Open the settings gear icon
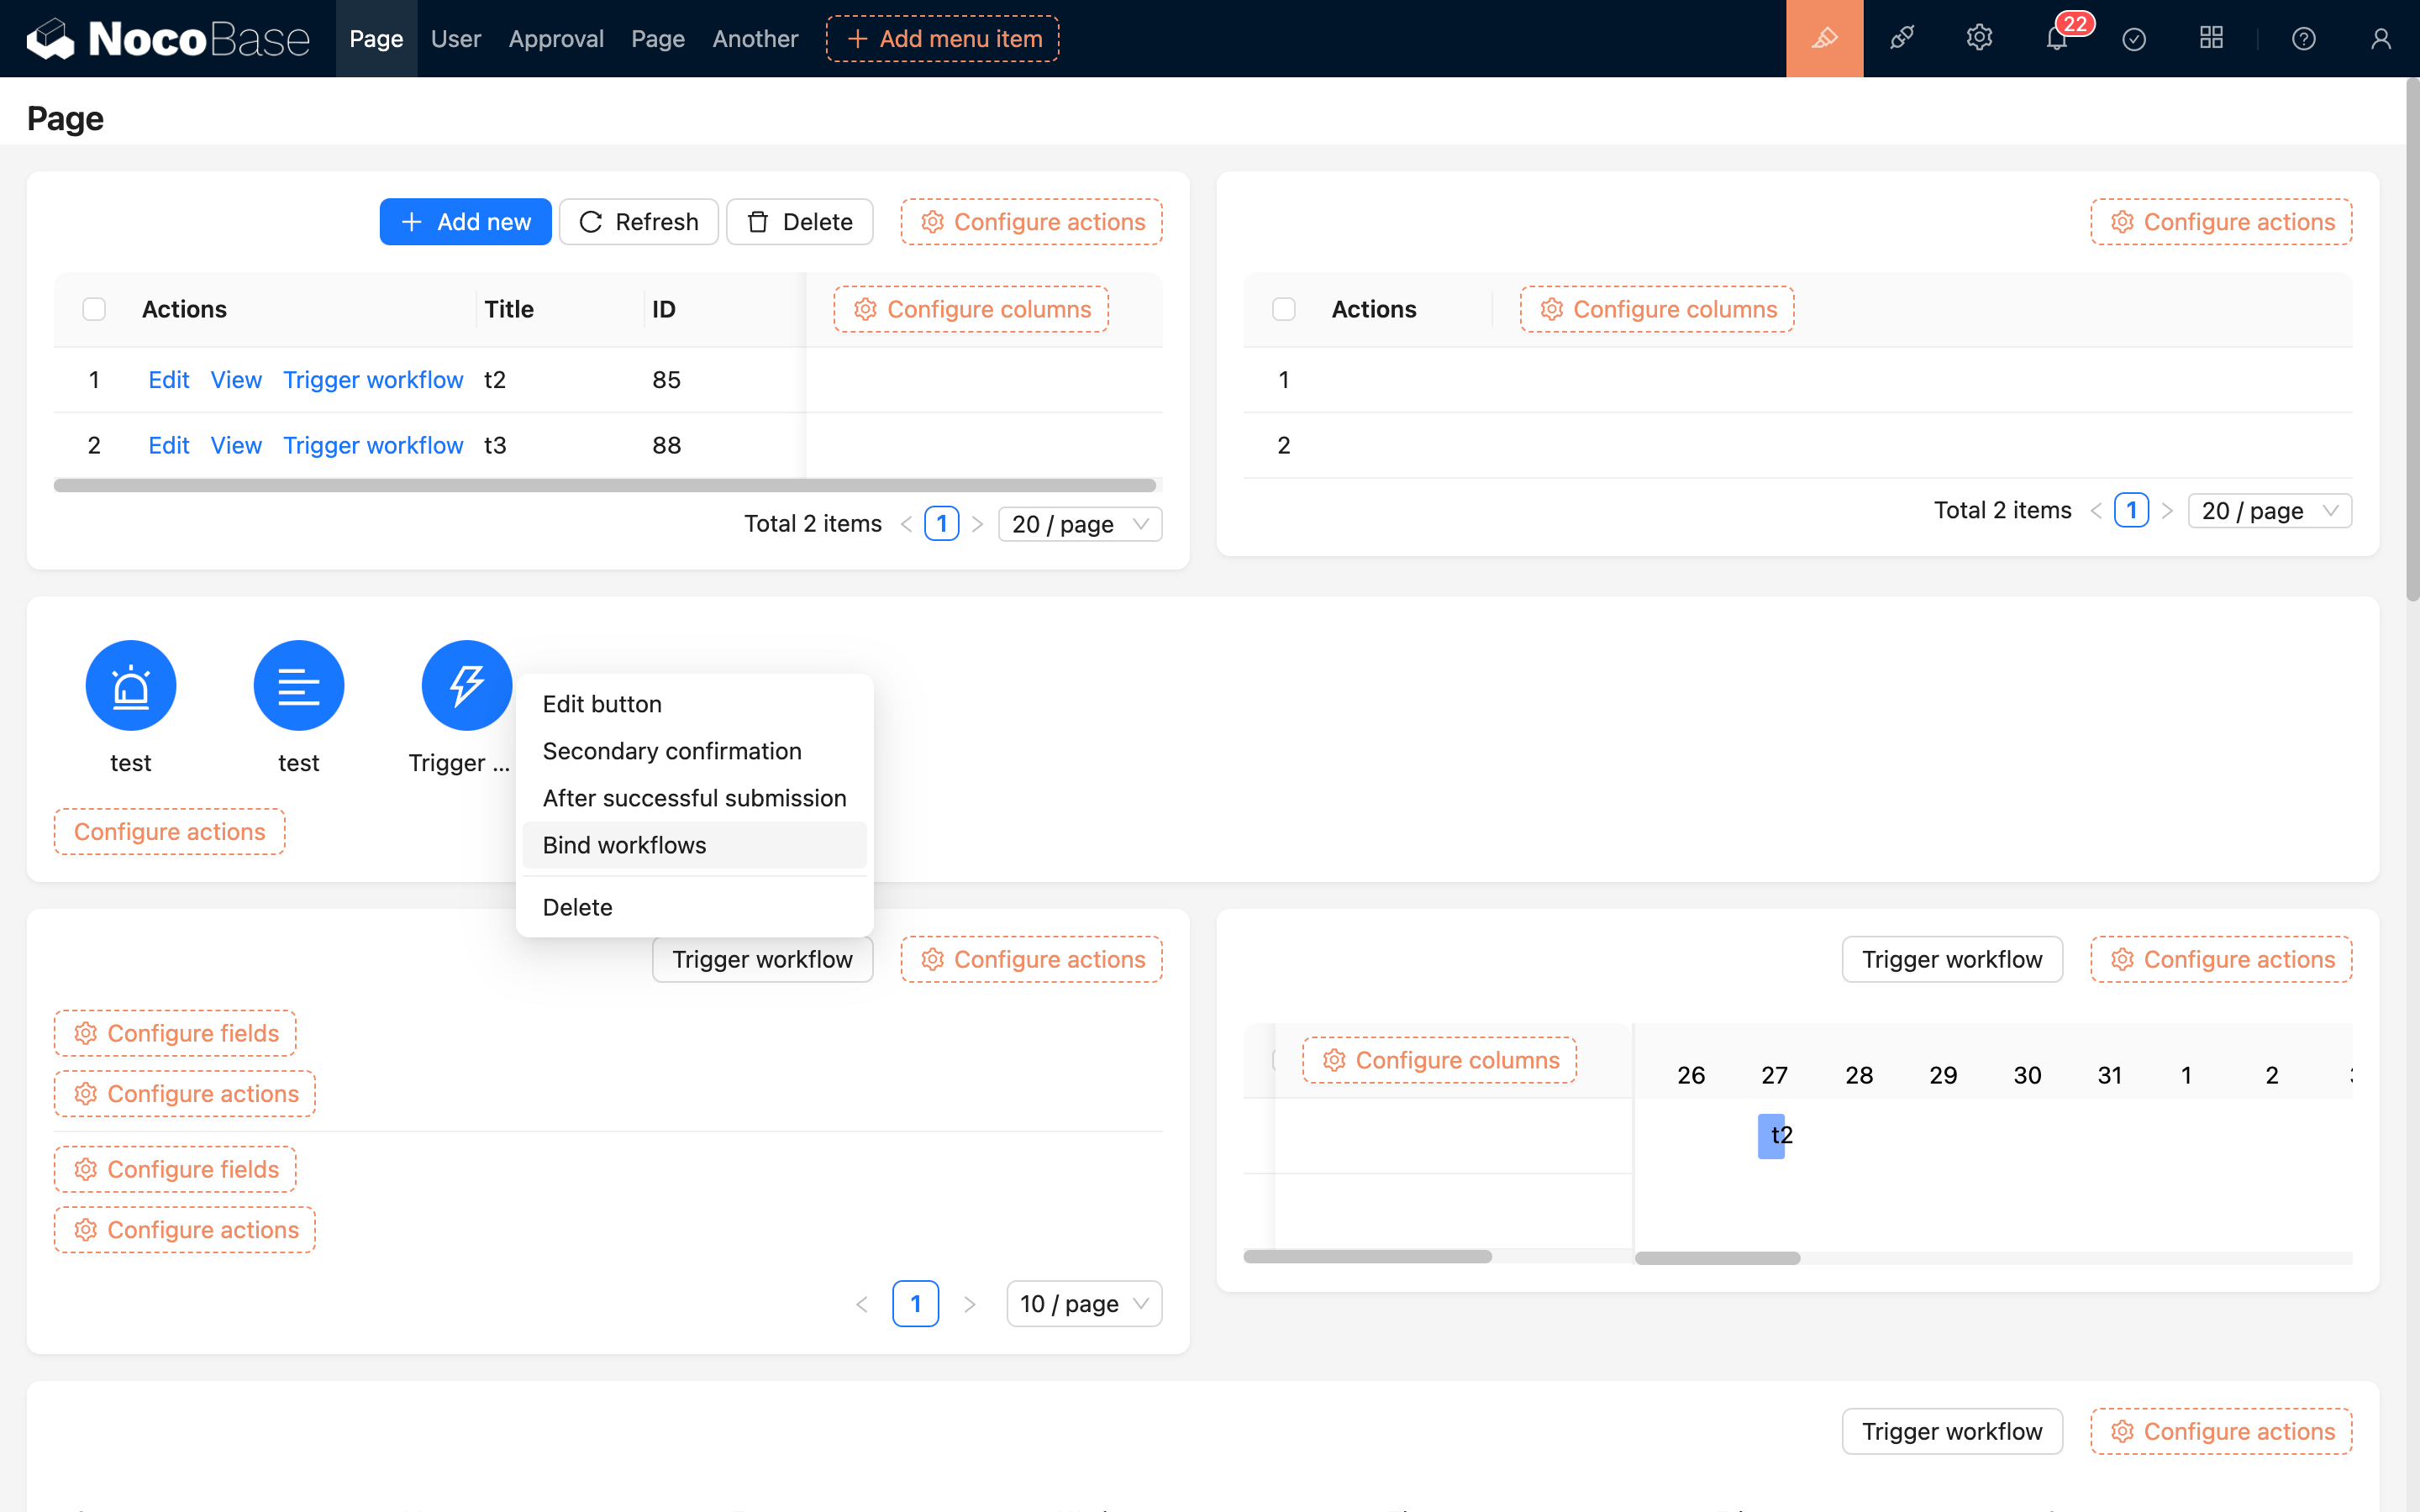 click(1978, 38)
